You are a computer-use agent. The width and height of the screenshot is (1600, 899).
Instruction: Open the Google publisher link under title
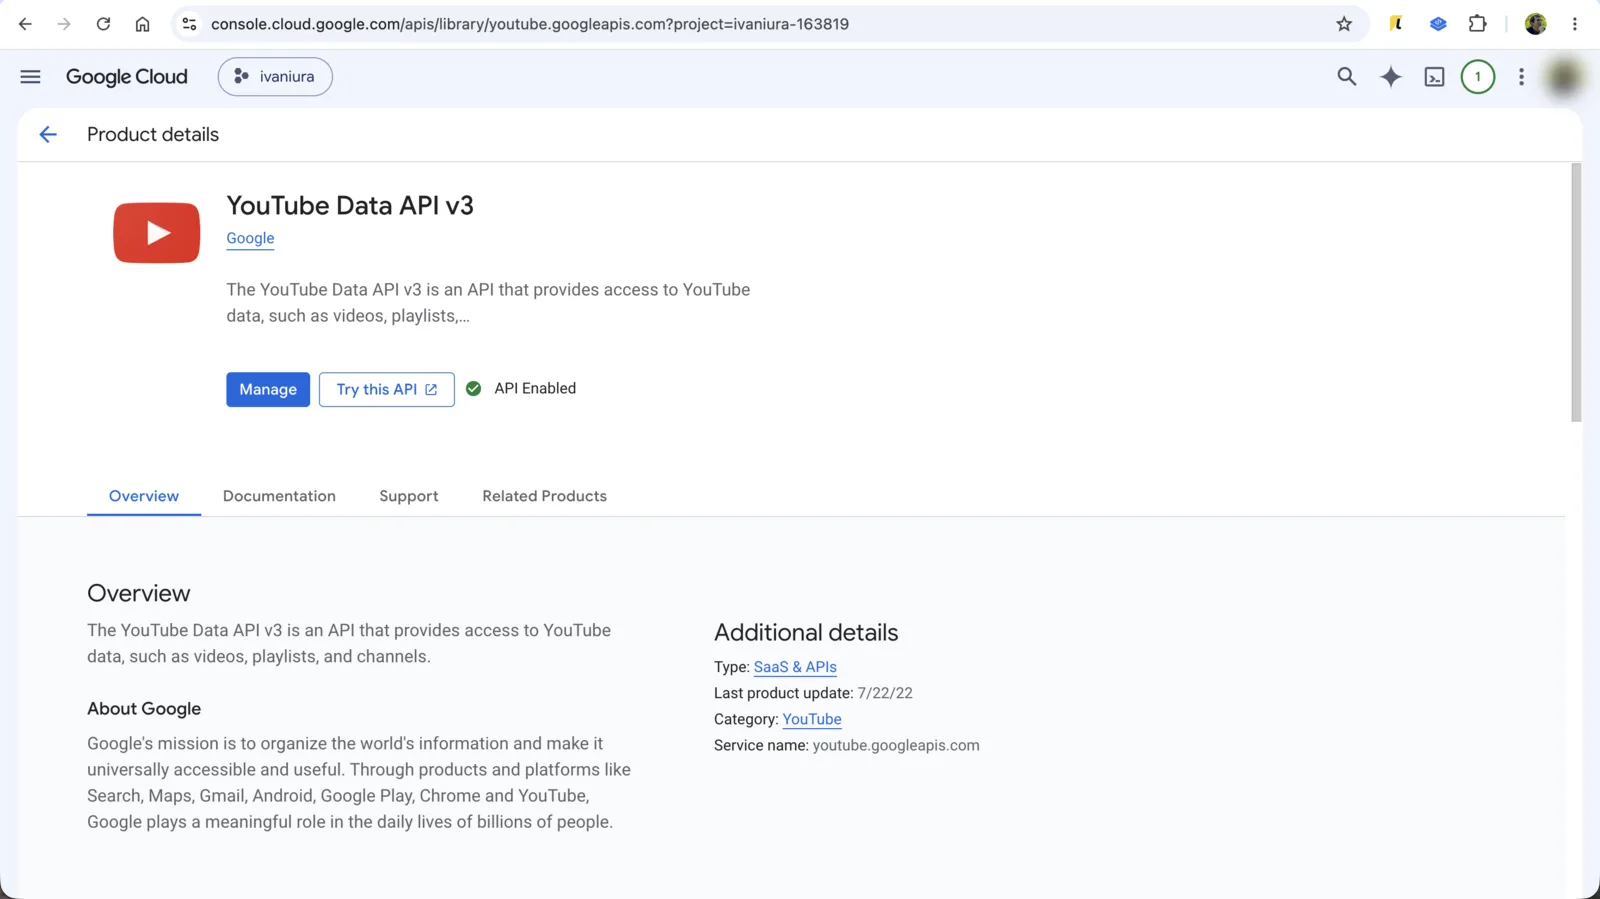pos(250,238)
